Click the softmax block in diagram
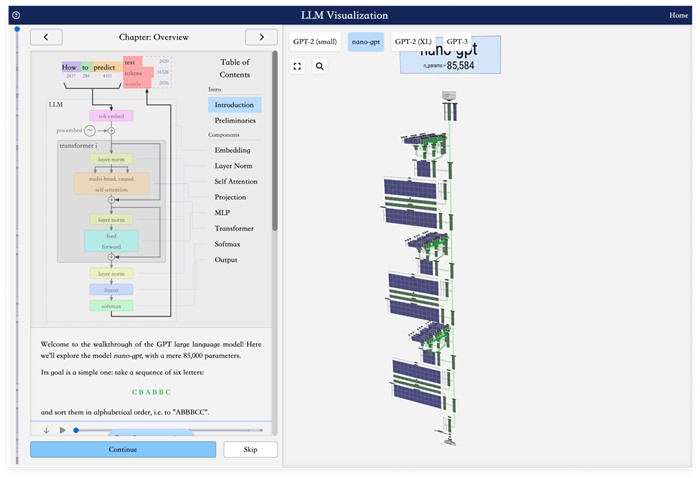 (x=111, y=306)
